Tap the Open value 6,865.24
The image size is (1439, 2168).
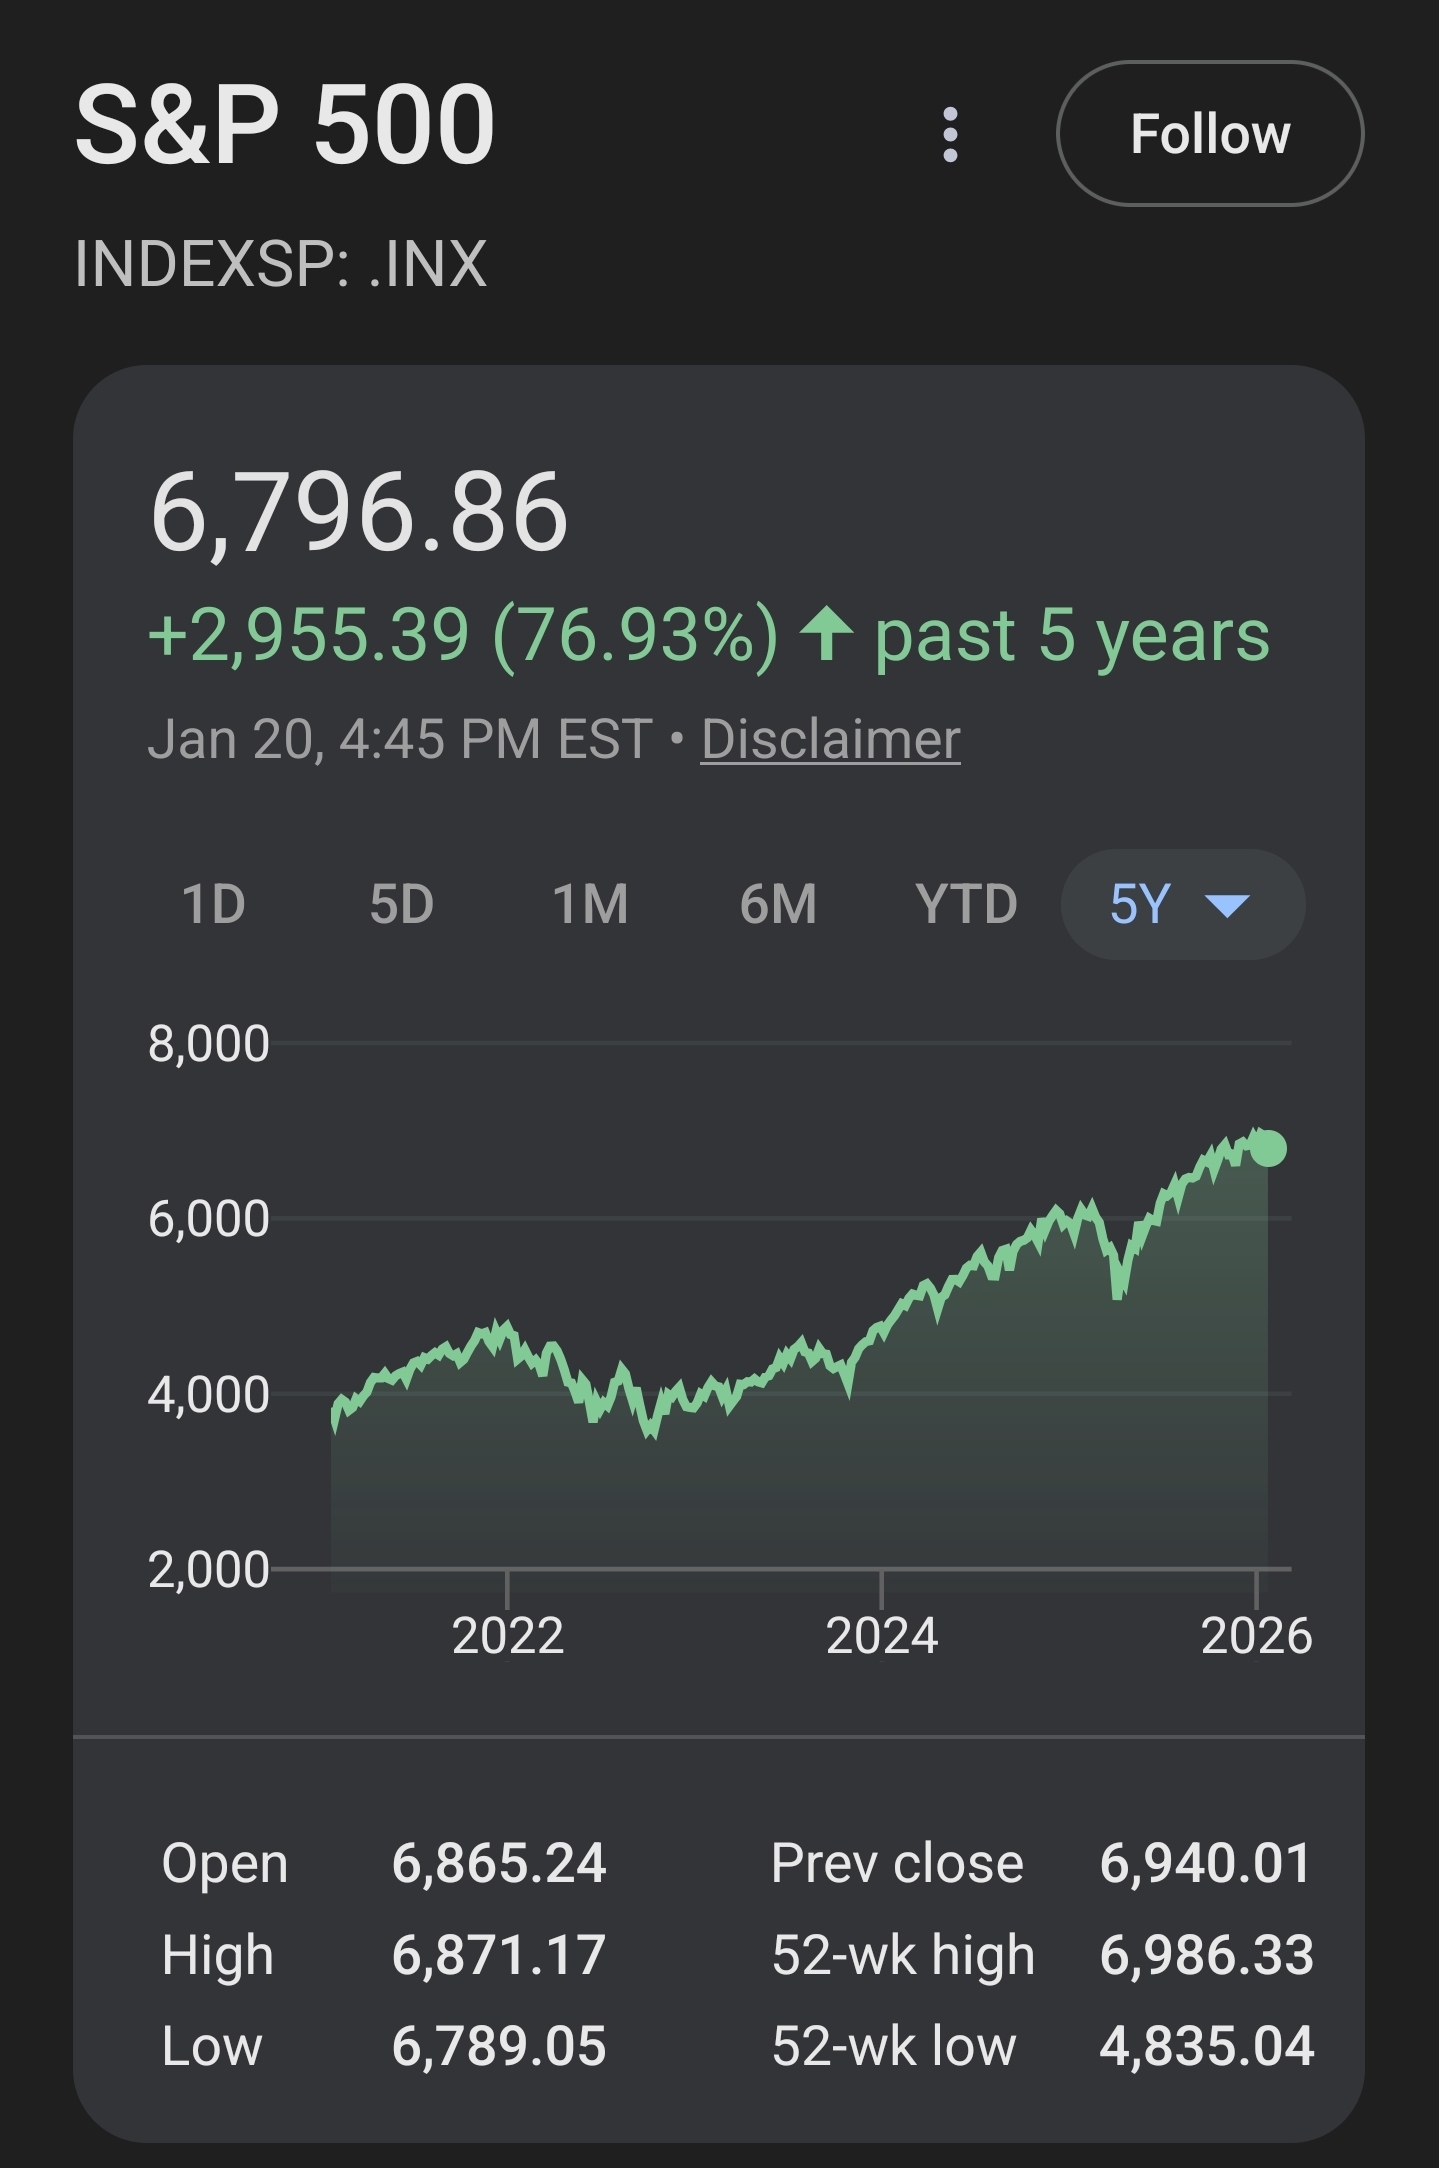[499, 1863]
